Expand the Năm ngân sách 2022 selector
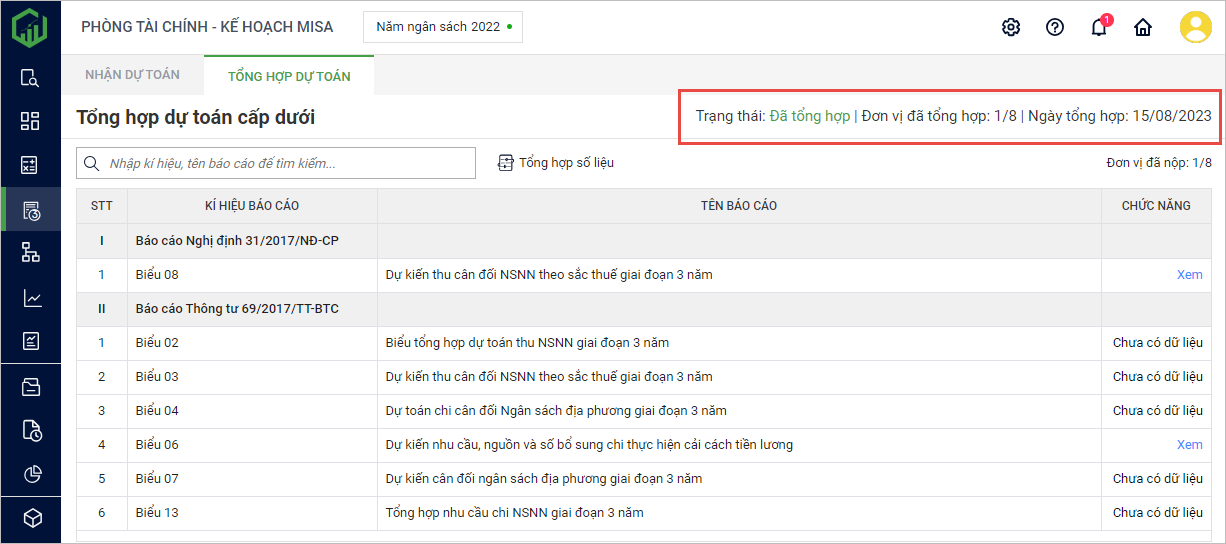 [443, 27]
